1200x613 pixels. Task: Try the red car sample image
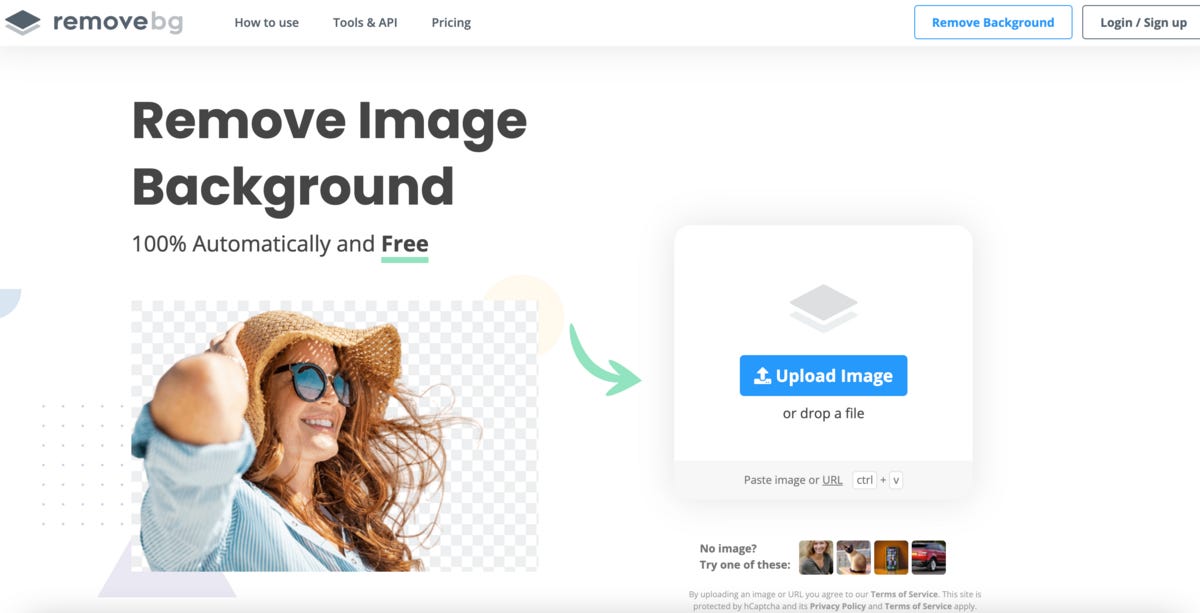point(929,557)
